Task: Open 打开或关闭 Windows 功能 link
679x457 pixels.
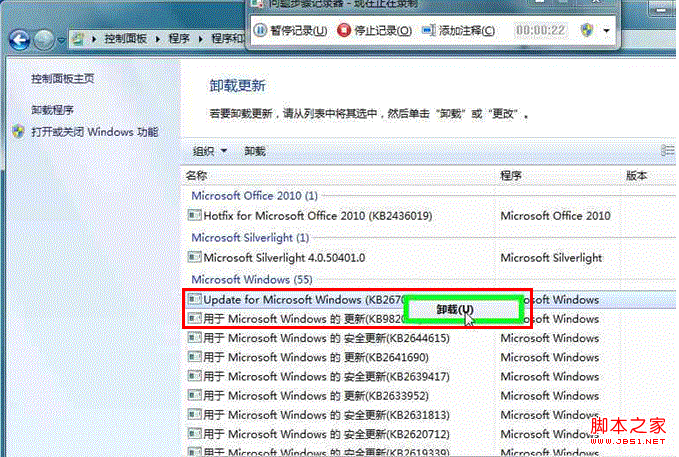Action: tap(94, 132)
